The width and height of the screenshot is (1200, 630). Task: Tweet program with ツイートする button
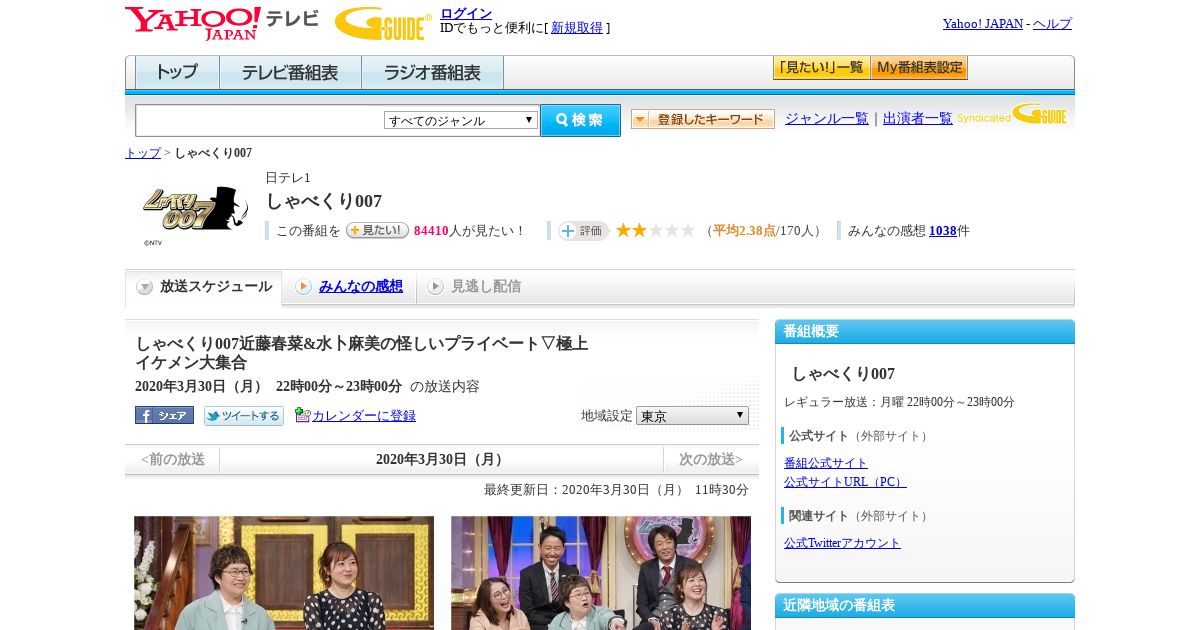pos(244,415)
